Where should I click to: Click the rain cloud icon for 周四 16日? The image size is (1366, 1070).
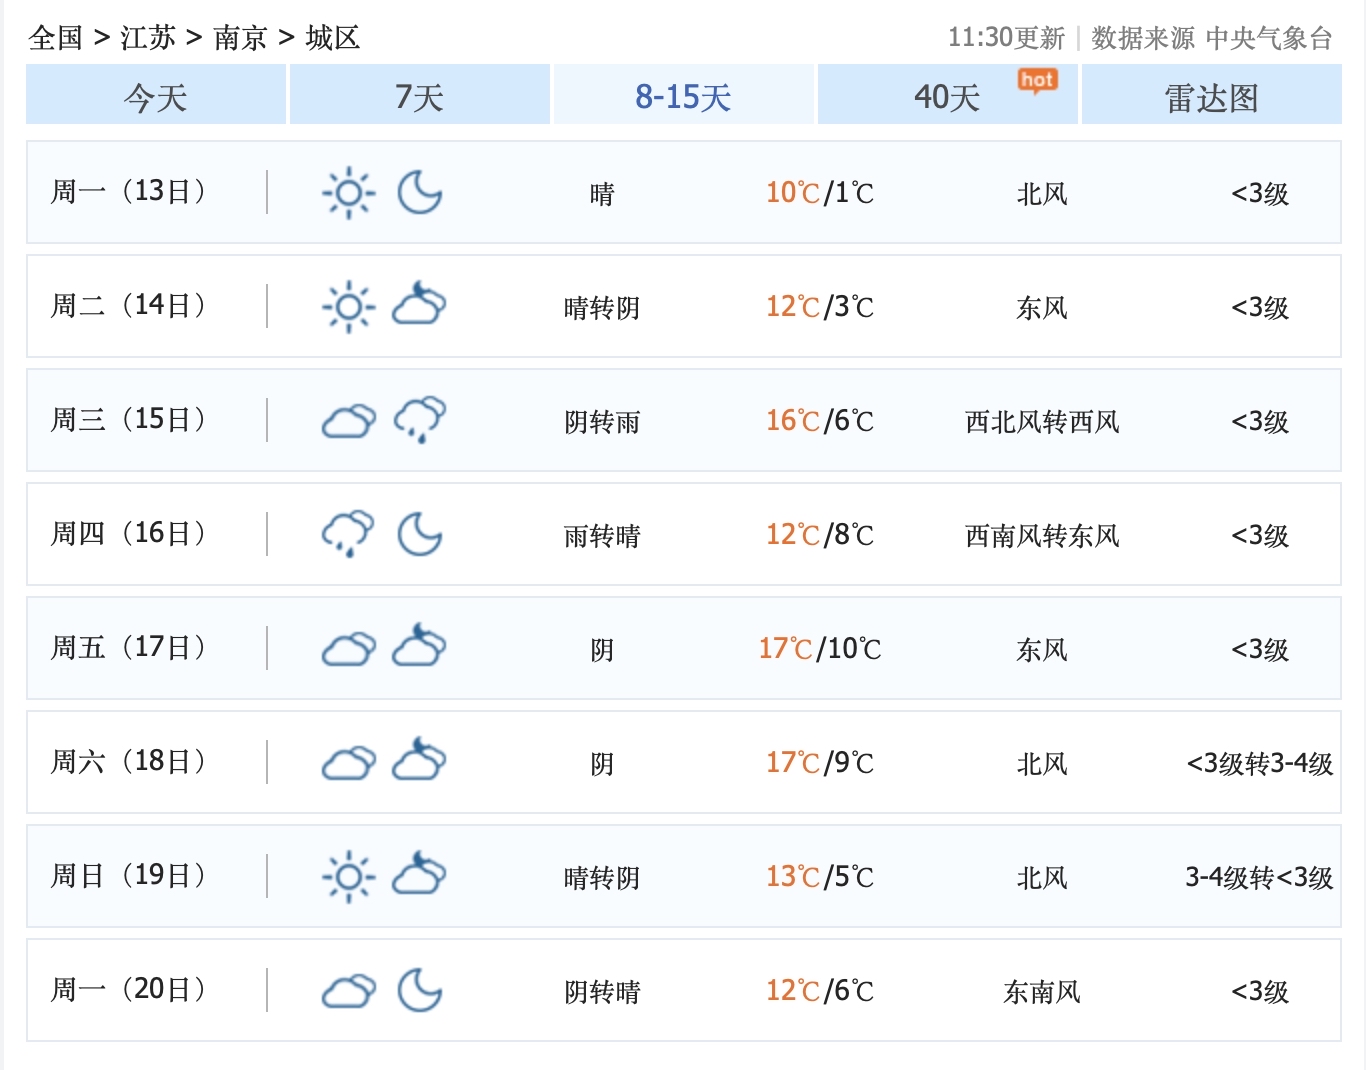[x=348, y=534]
